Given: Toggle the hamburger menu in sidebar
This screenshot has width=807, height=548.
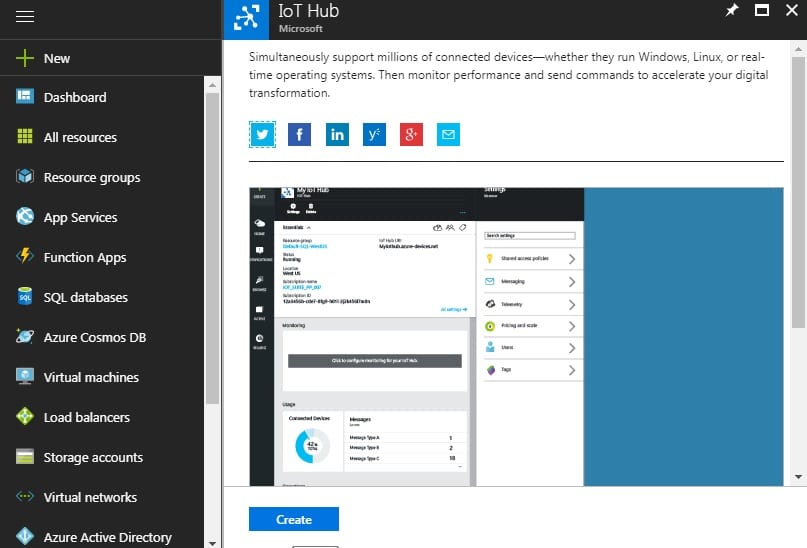Looking at the screenshot, I should tap(26, 18).
